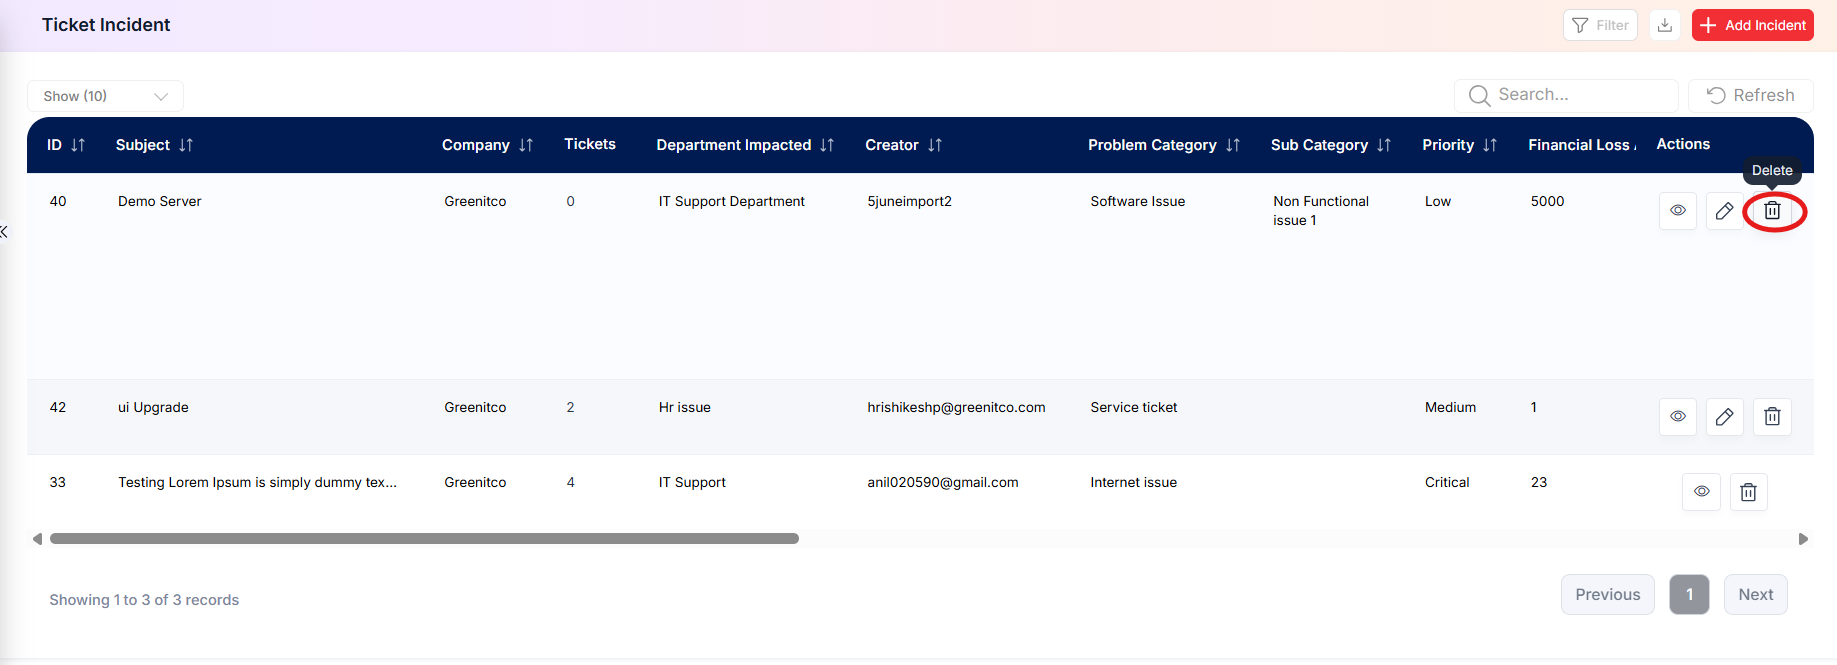This screenshot has width=1837, height=665.
Task: Delete the Demo Server incident row
Action: (1772, 211)
